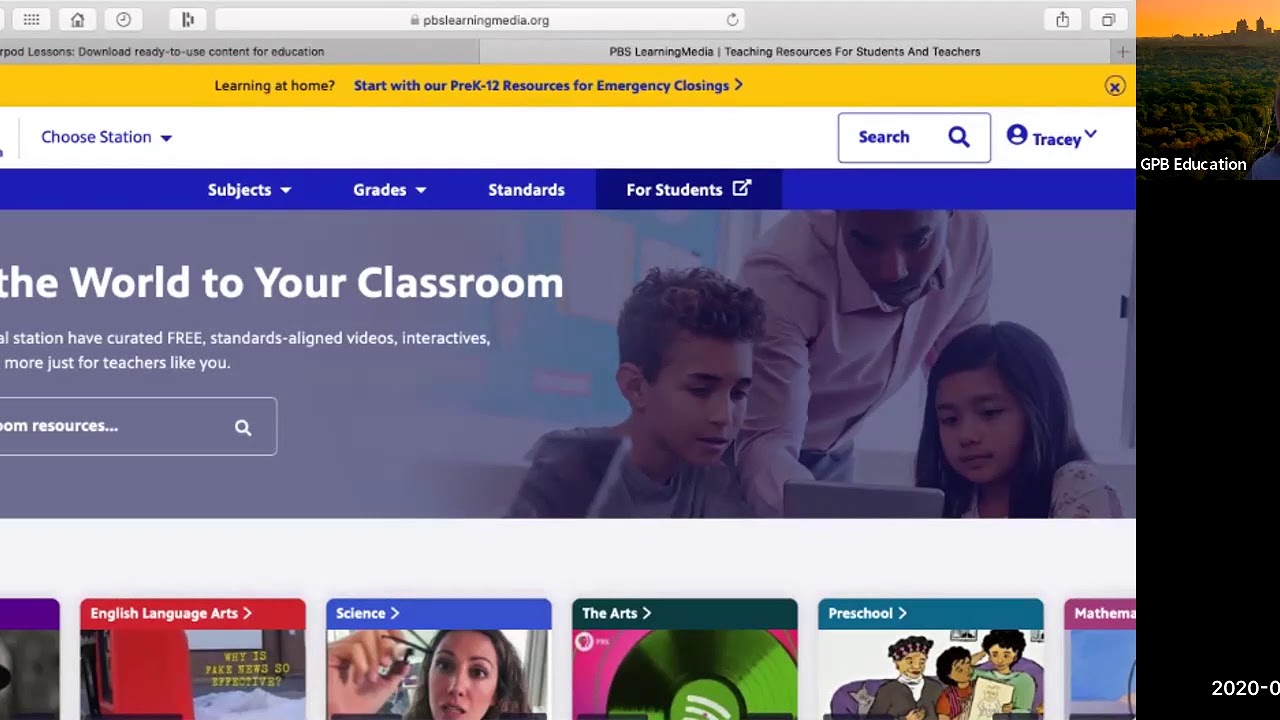This screenshot has width=1280, height=720.
Task: Open the Preschool category link
Action: click(867, 613)
